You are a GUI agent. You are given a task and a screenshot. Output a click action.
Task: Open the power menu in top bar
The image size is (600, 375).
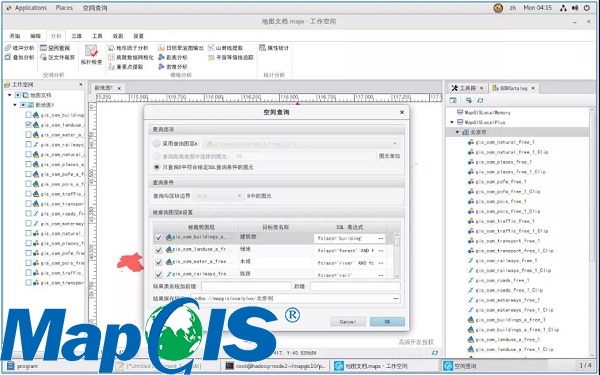[587, 8]
